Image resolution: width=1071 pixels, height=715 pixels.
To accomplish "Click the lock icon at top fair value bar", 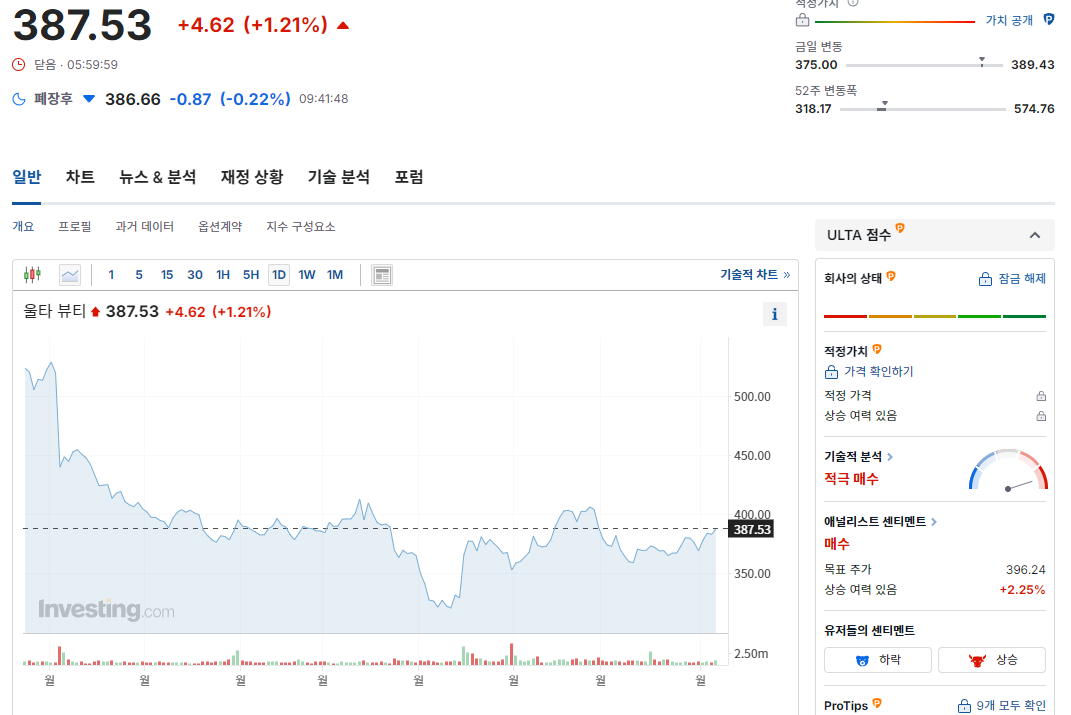I will [x=803, y=20].
